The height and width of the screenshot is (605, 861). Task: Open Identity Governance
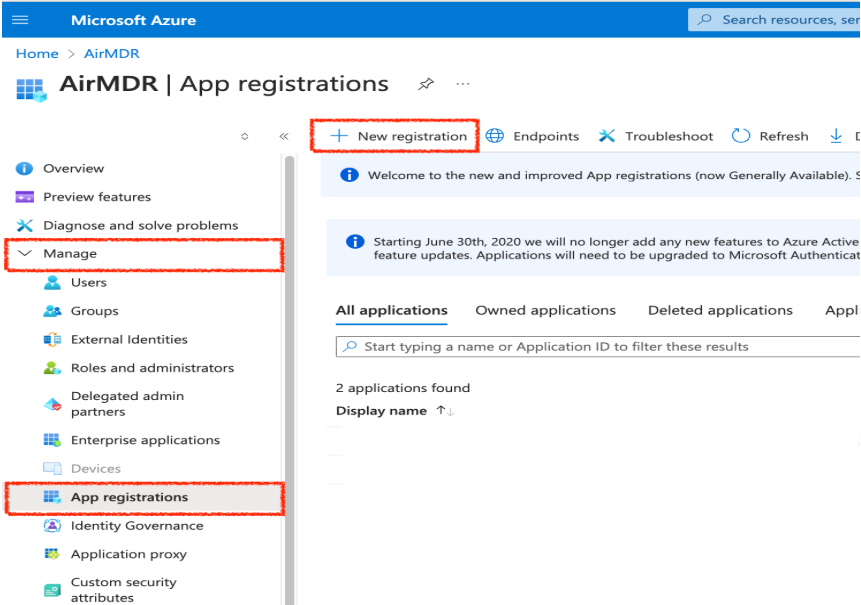pyautogui.click(x=137, y=526)
